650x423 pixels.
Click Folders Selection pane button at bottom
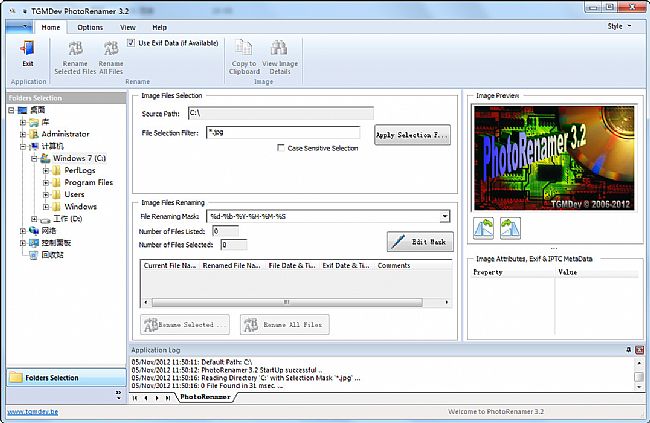(x=66, y=377)
